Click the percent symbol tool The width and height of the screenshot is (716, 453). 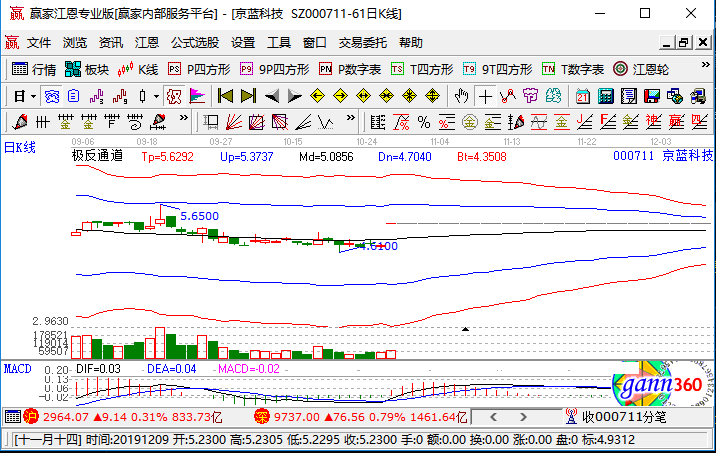pos(424,122)
